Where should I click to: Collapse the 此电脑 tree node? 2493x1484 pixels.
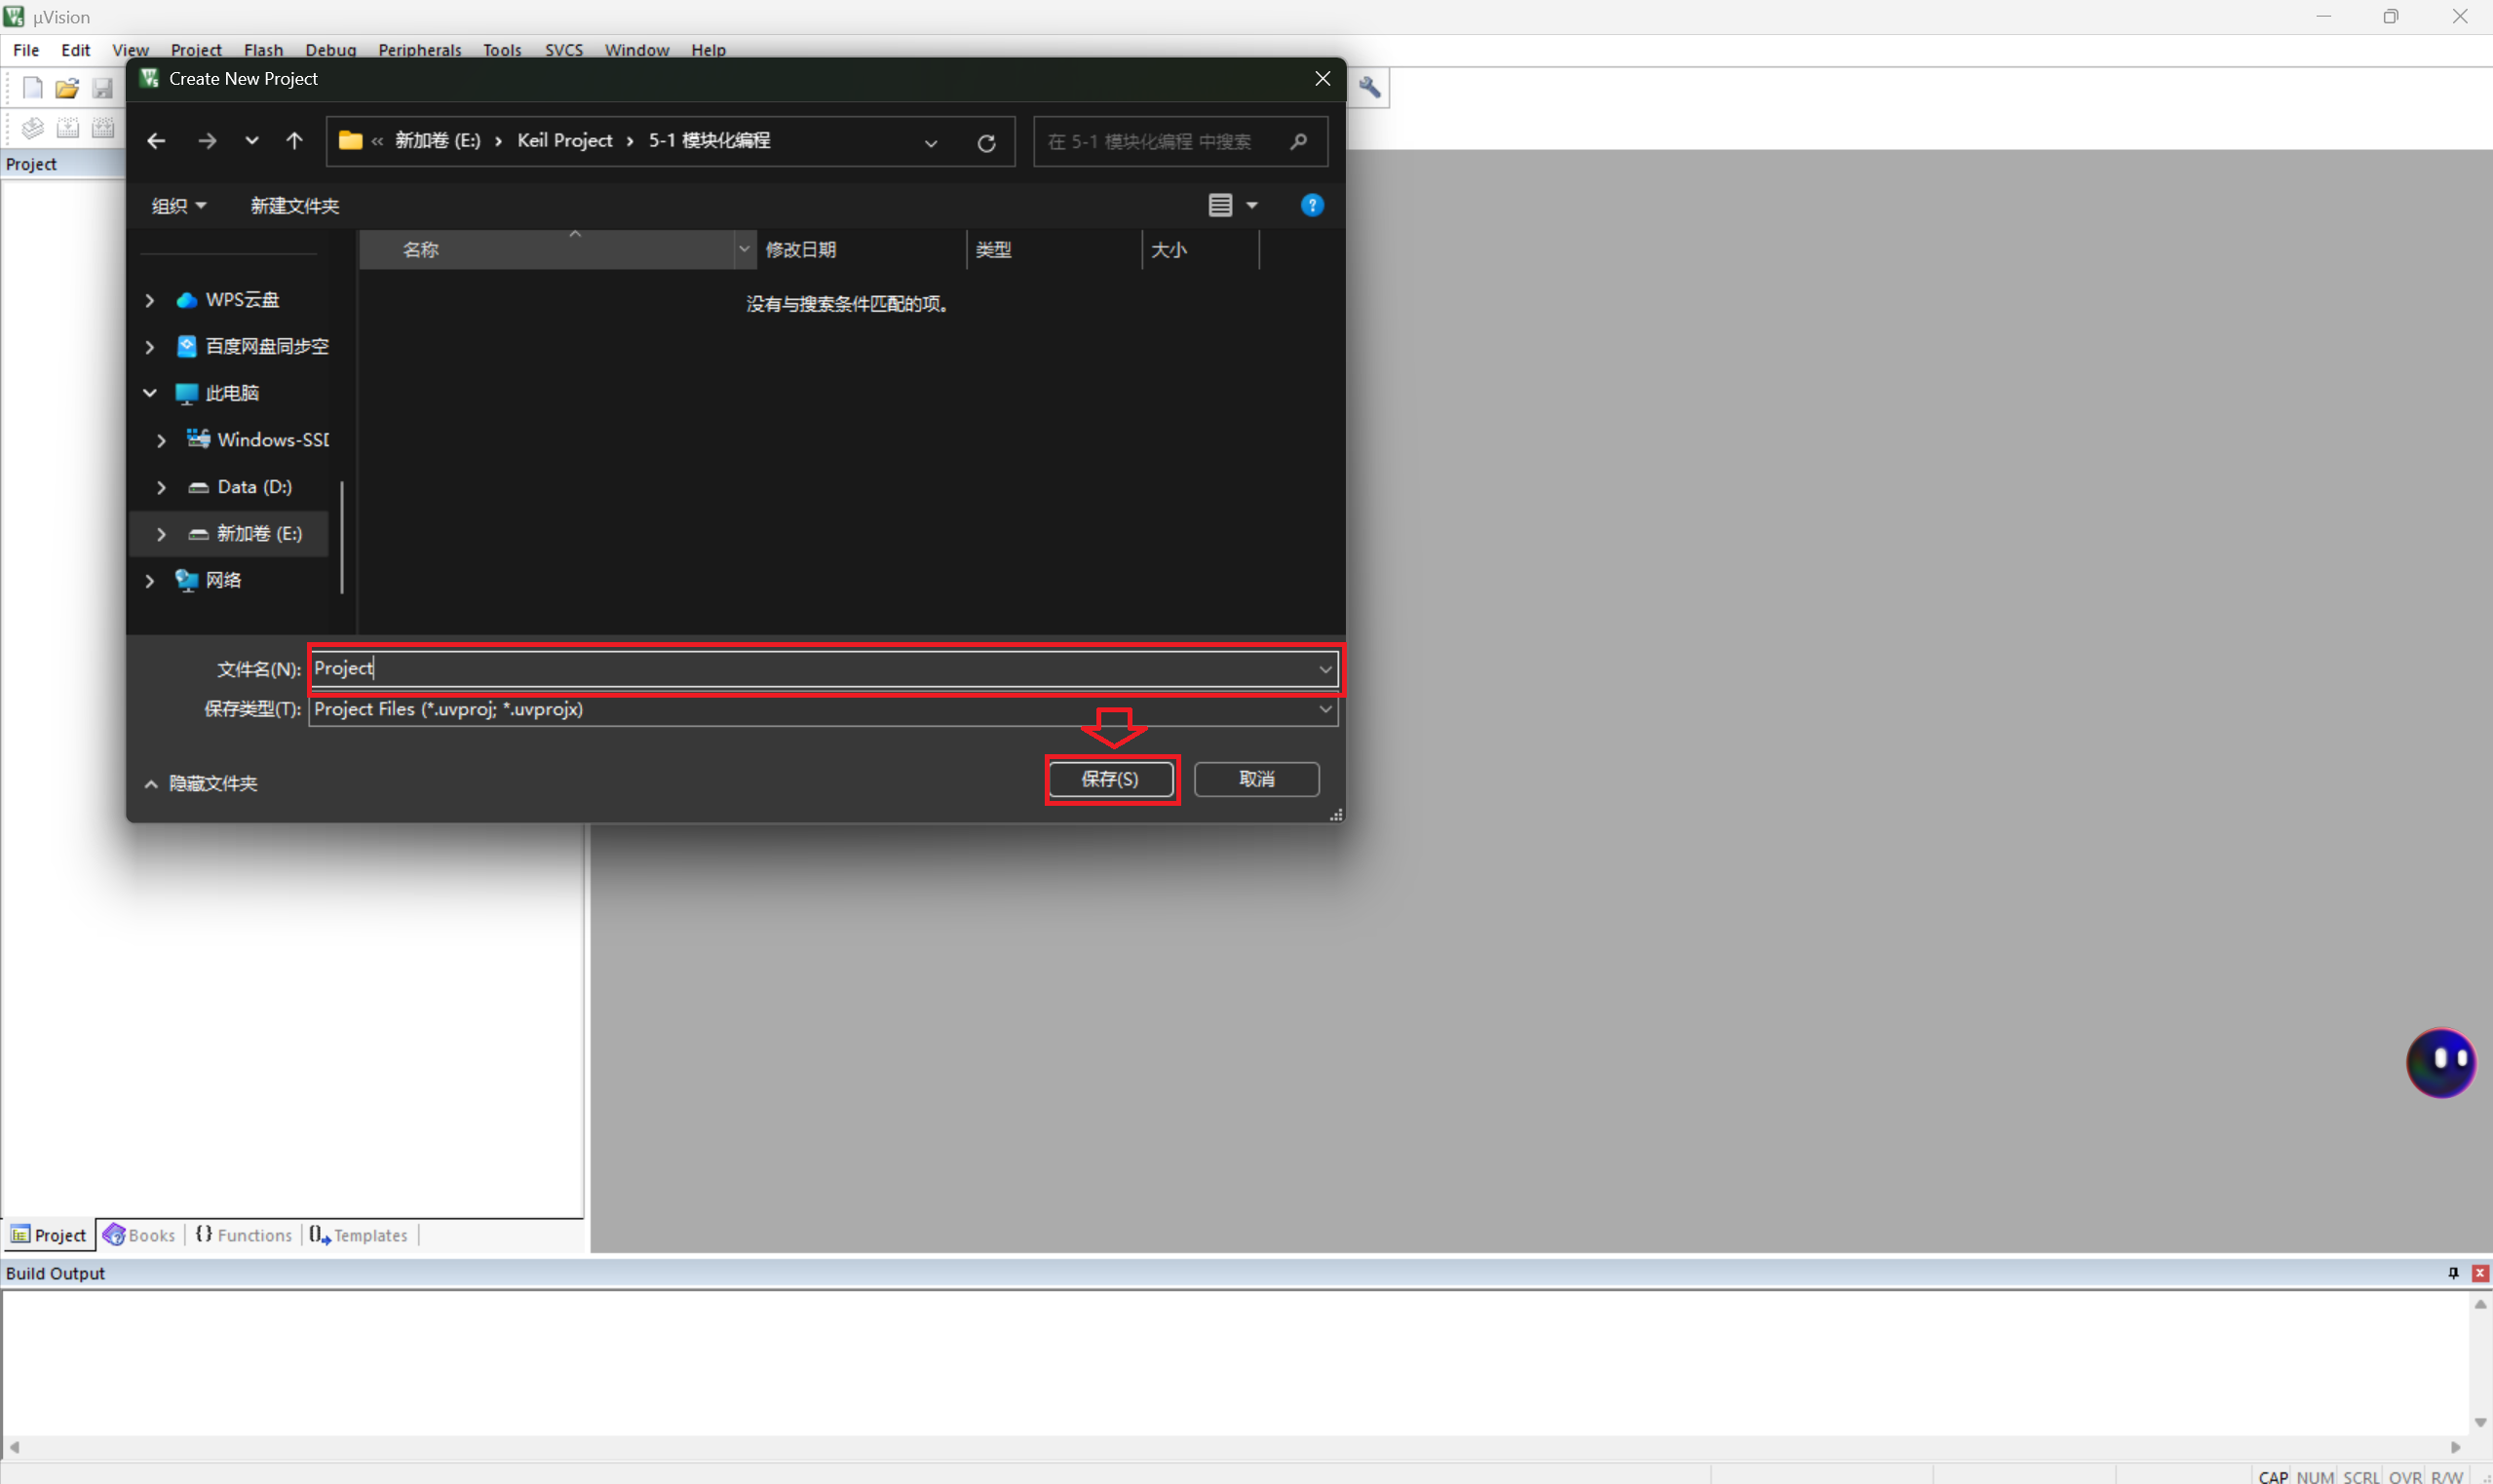tap(150, 393)
